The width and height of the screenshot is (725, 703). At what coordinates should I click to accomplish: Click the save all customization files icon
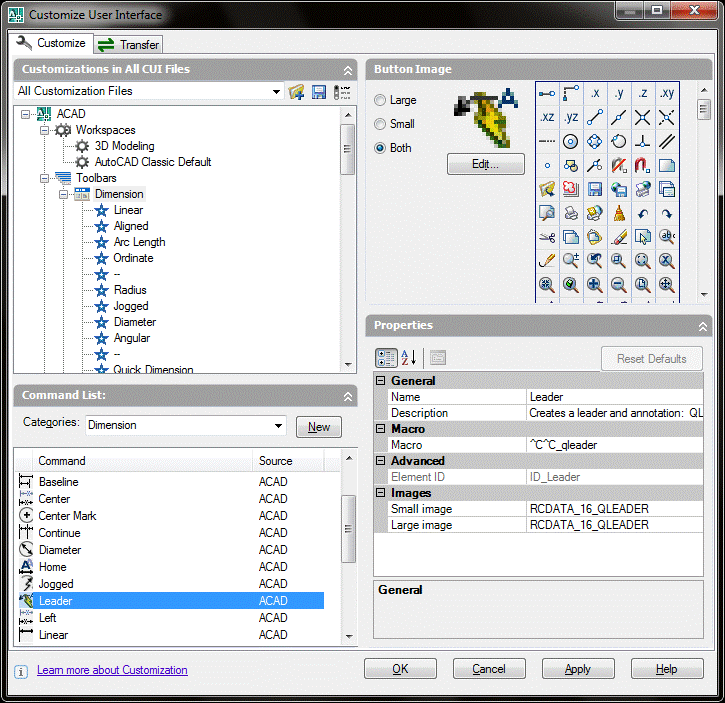319,92
